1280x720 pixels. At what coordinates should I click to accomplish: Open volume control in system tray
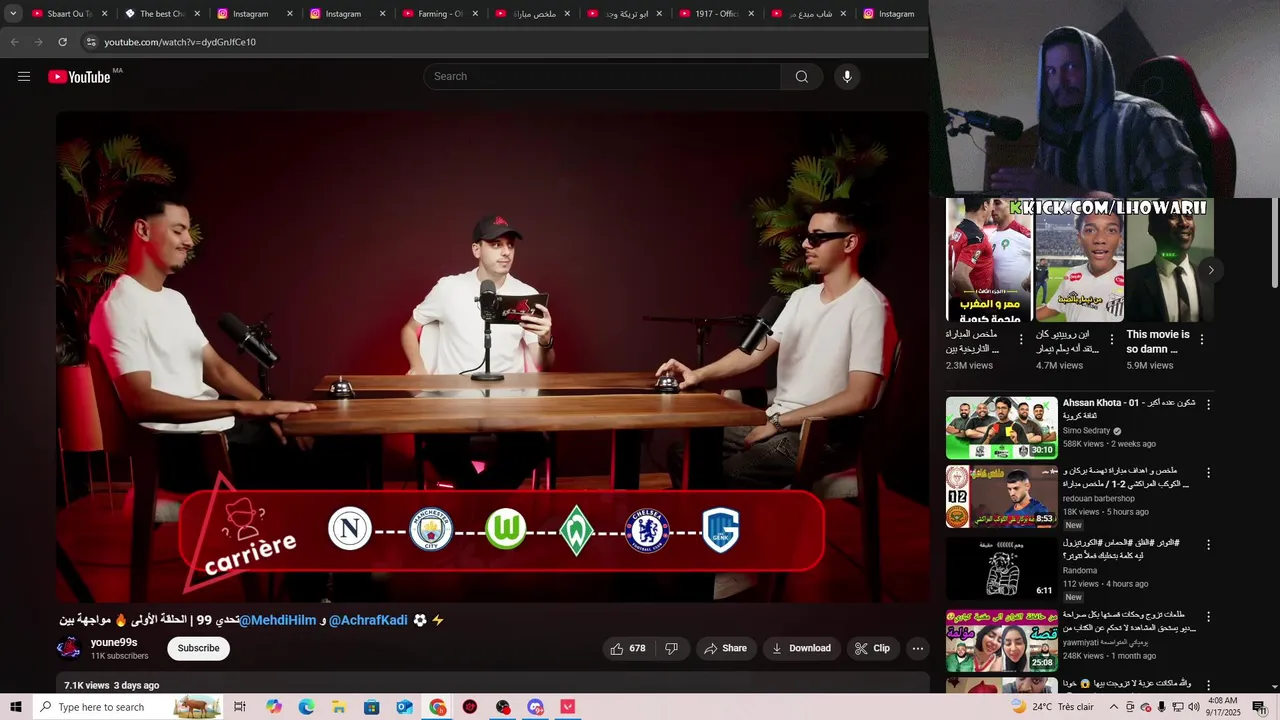(x=1193, y=707)
